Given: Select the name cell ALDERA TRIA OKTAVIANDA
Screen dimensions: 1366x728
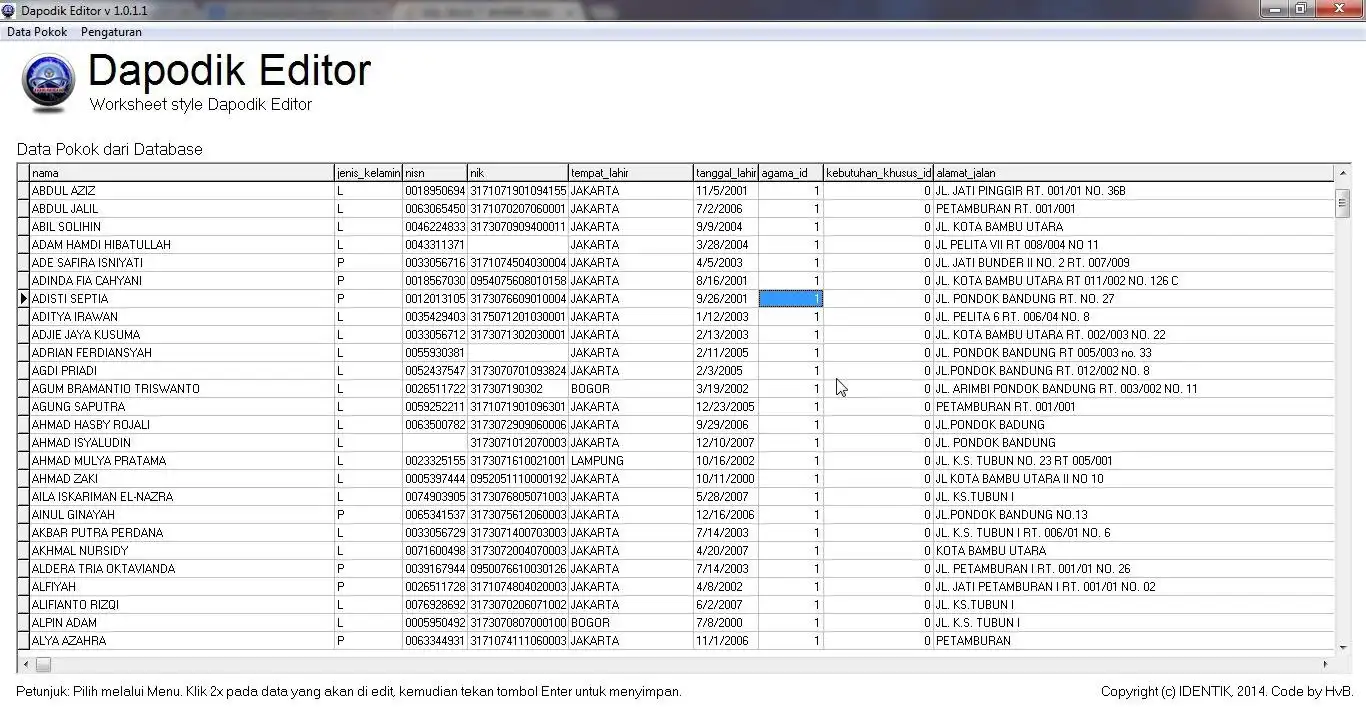Looking at the screenshot, I should (x=182, y=569).
